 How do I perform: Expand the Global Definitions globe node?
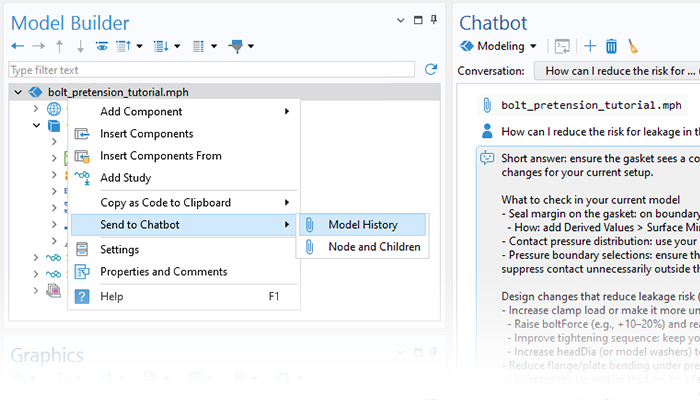pos(36,108)
